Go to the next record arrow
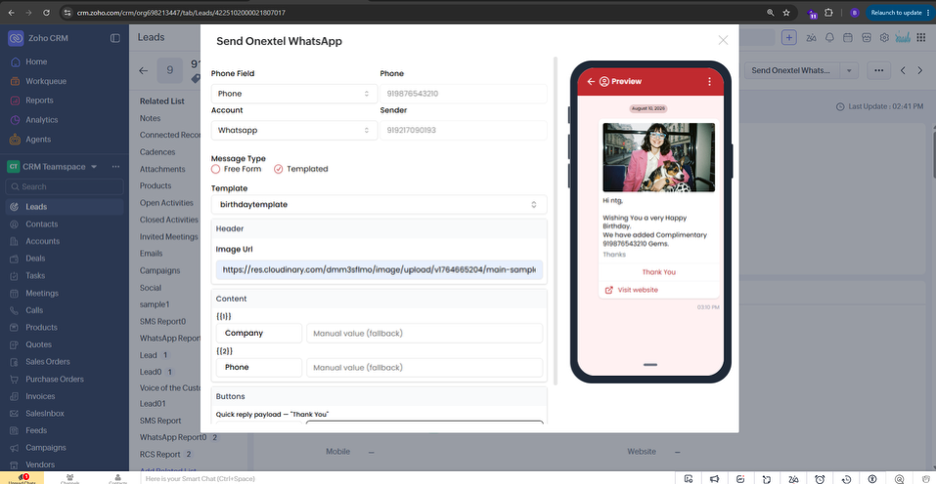936x484 pixels. pos(919,70)
